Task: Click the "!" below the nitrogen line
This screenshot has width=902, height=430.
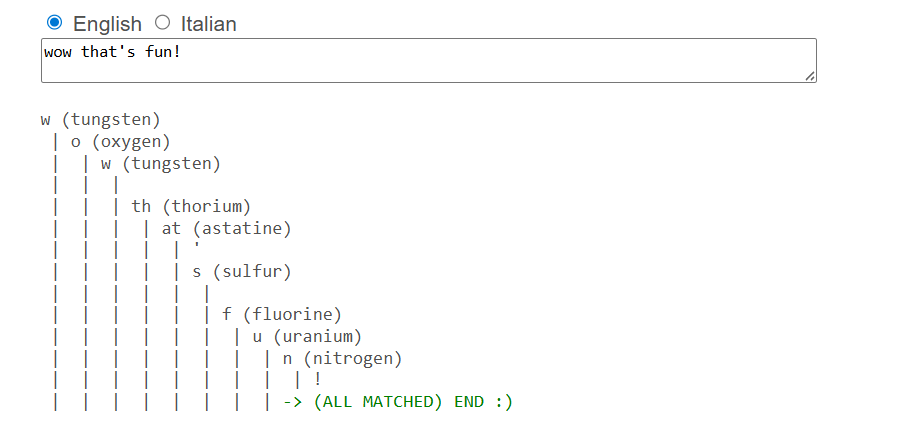Action: [x=317, y=380]
